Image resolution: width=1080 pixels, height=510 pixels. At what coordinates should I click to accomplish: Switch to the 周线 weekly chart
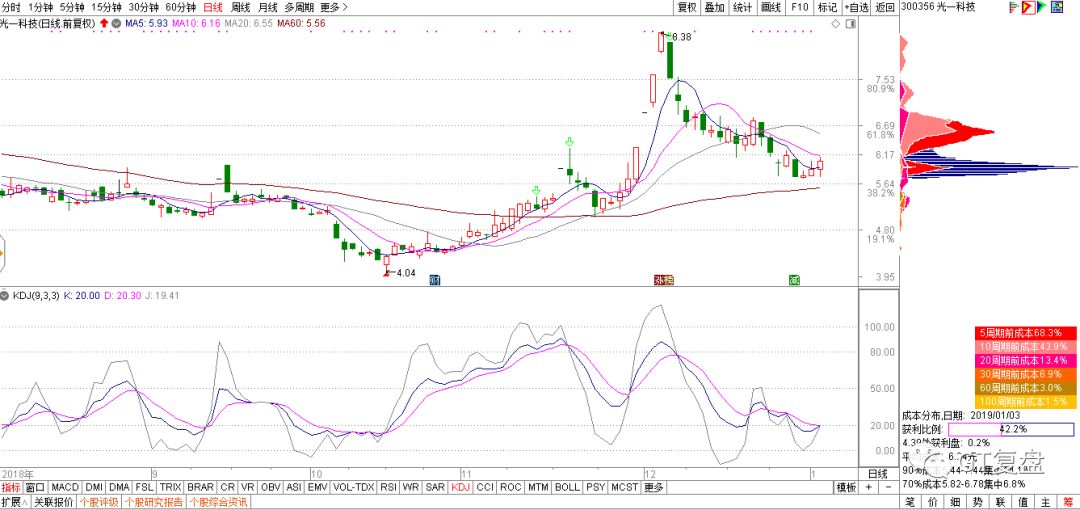coord(240,8)
